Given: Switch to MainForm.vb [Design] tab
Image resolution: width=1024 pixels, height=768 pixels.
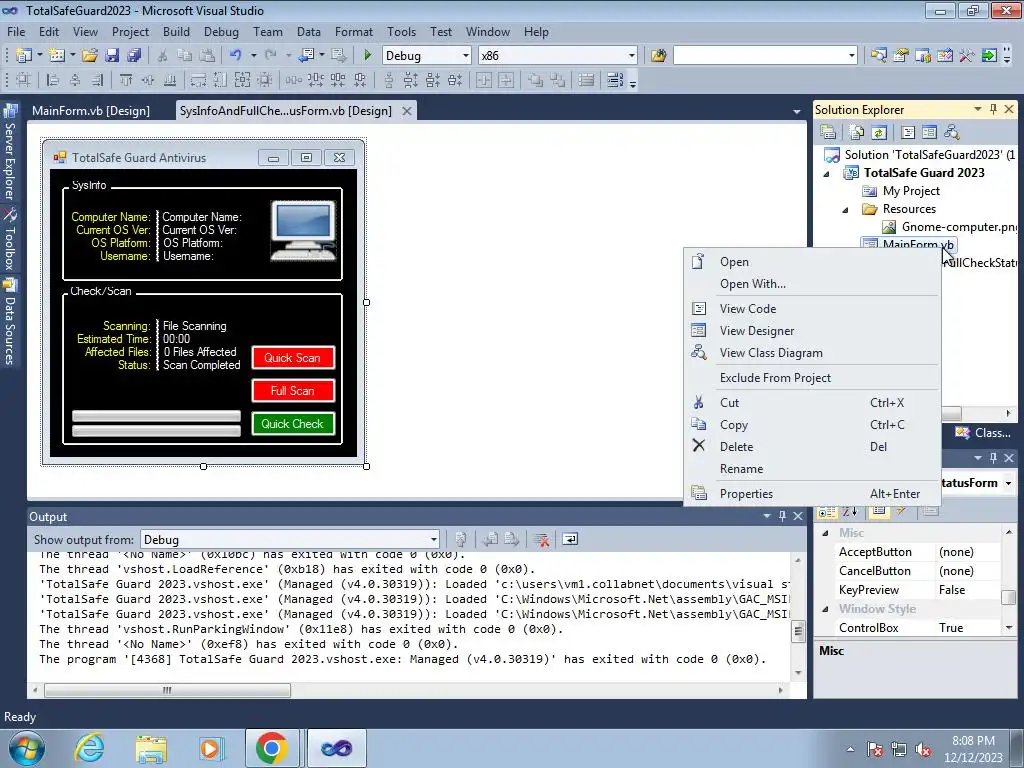Looking at the screenshot, I should point(91,110).
